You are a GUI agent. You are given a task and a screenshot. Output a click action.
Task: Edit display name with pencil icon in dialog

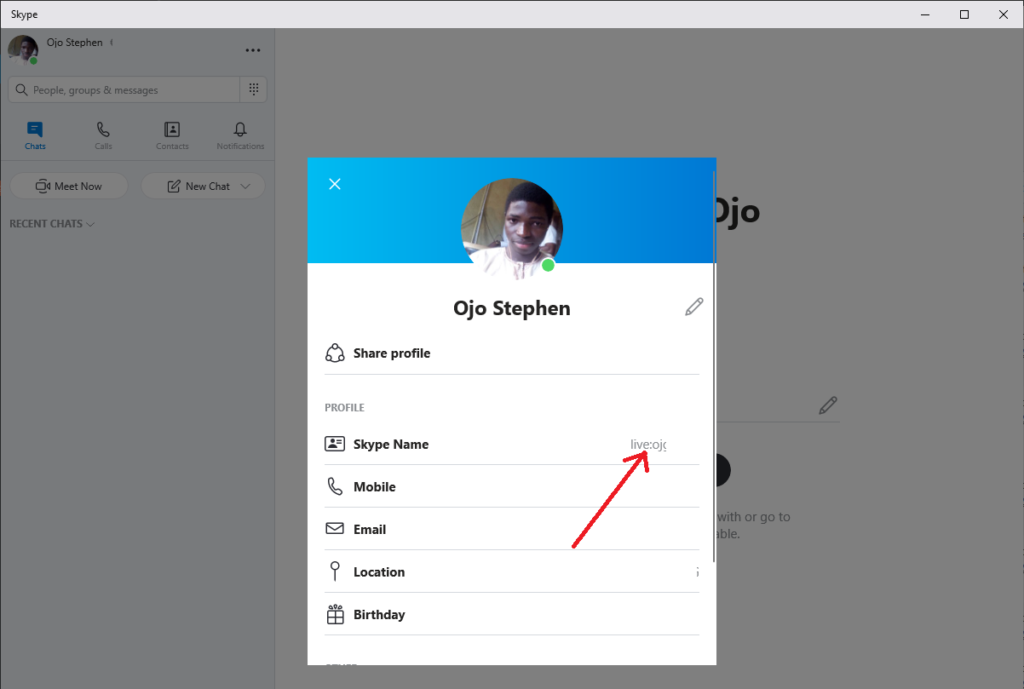pos(694,307)
